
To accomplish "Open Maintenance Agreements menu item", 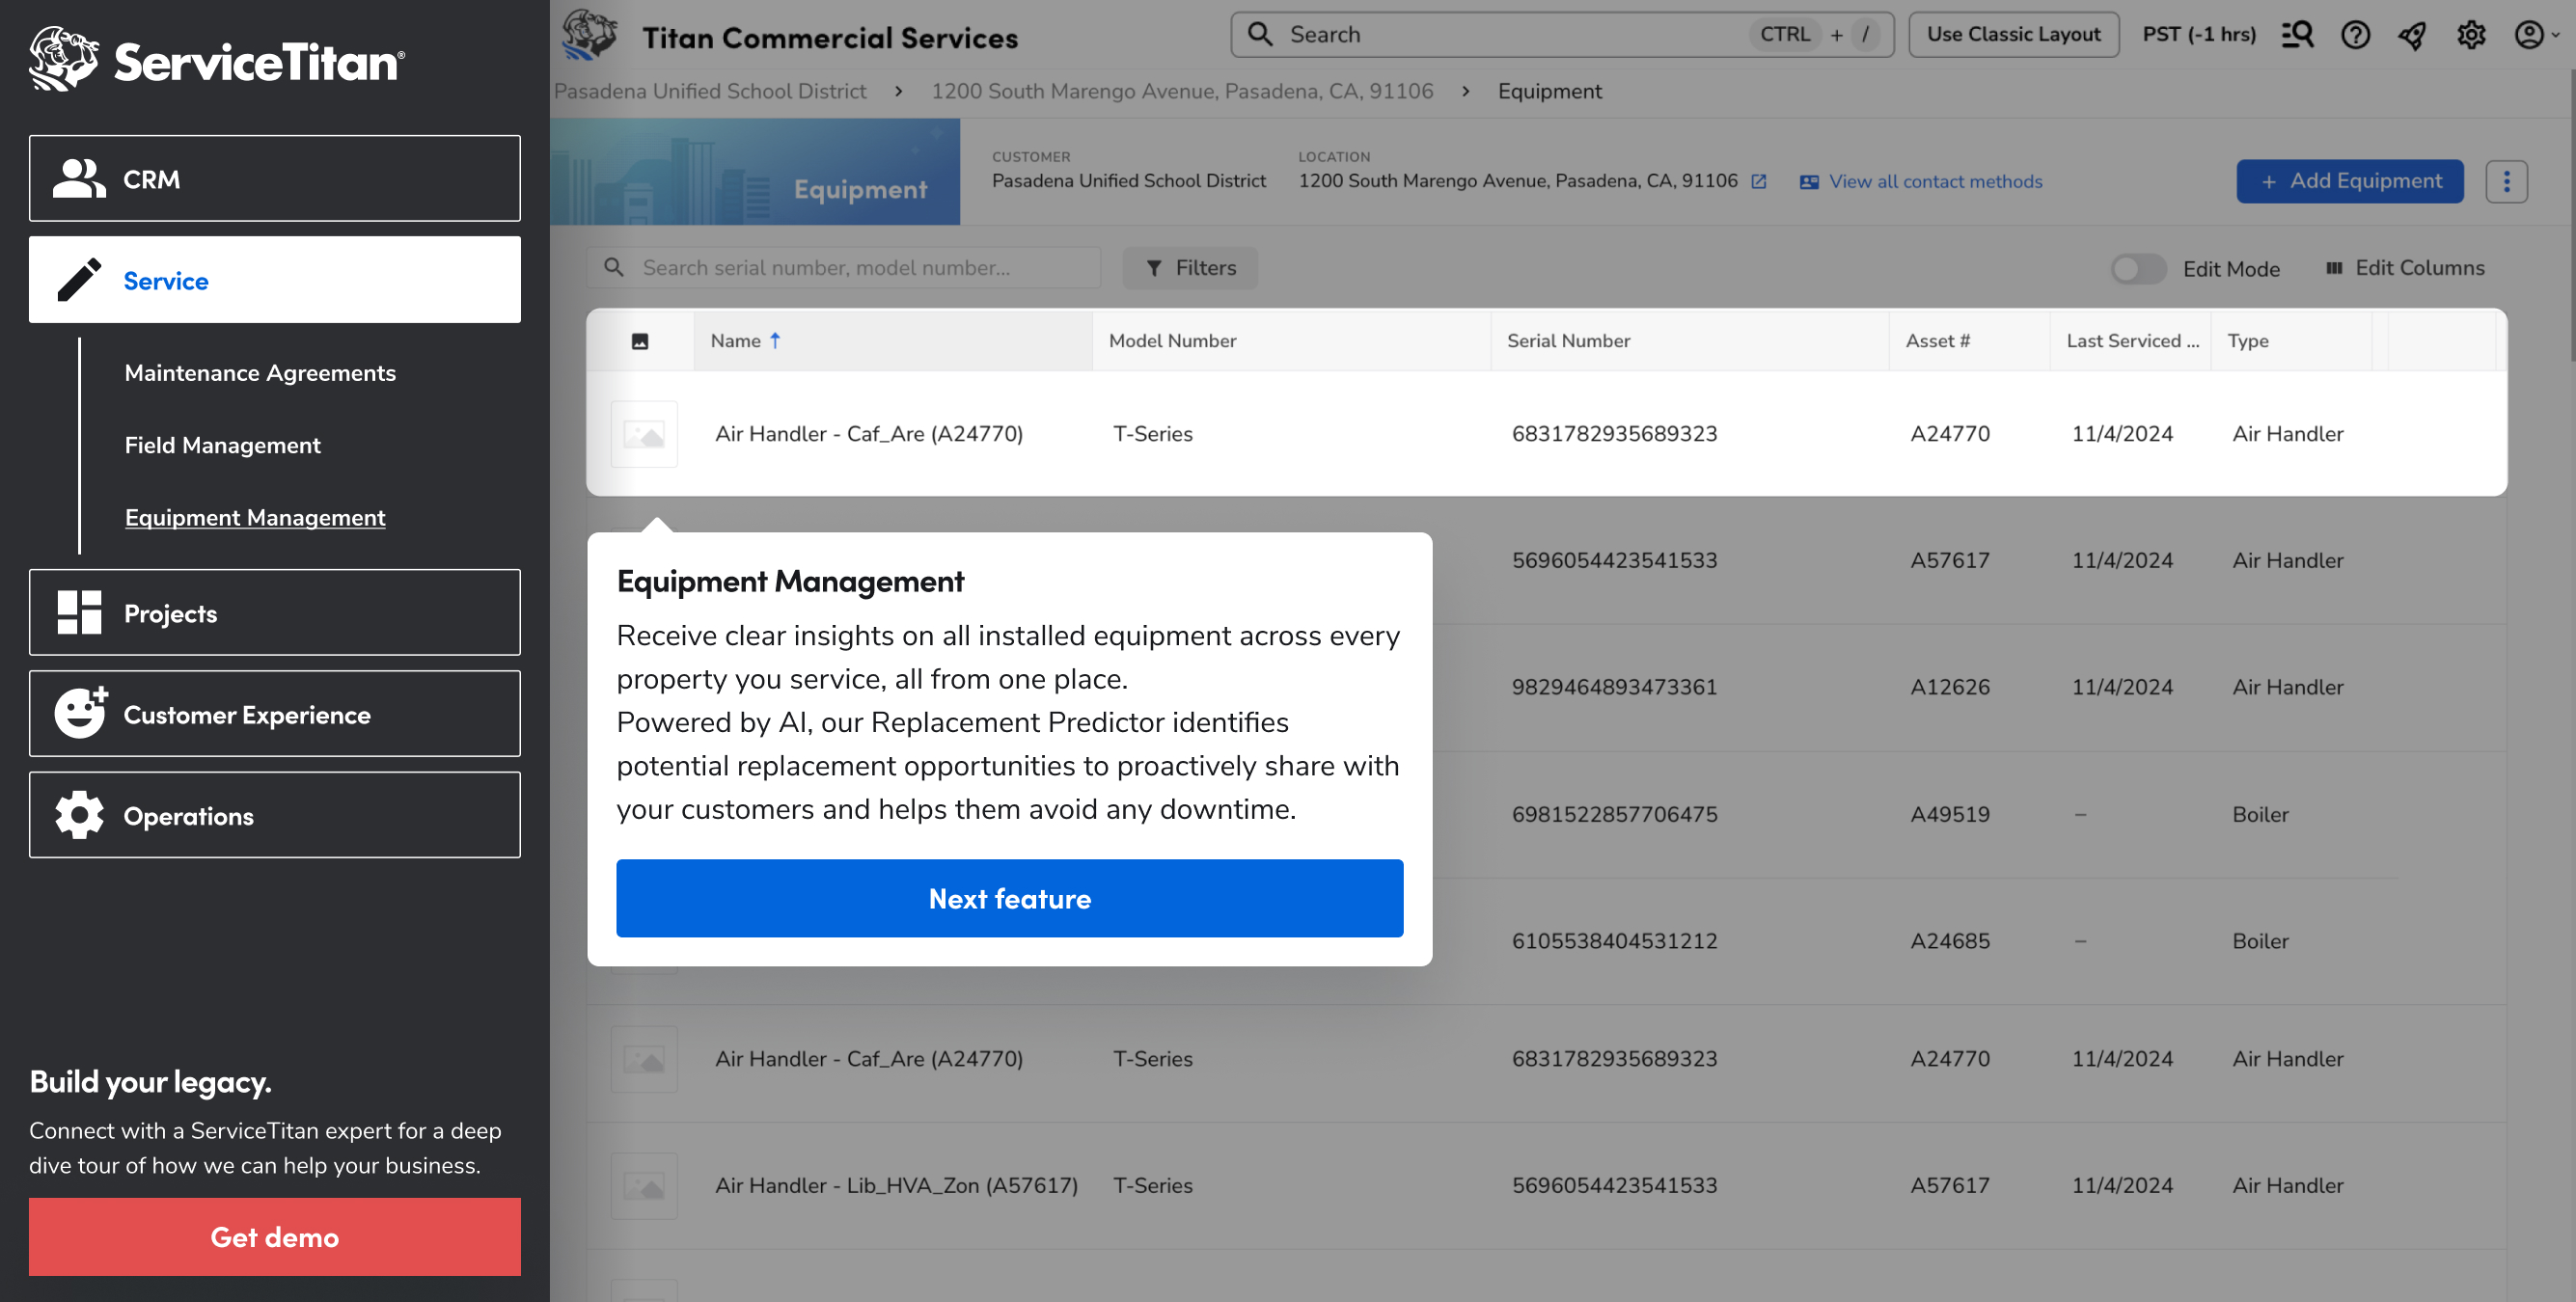I will click(x=260, y=373).
